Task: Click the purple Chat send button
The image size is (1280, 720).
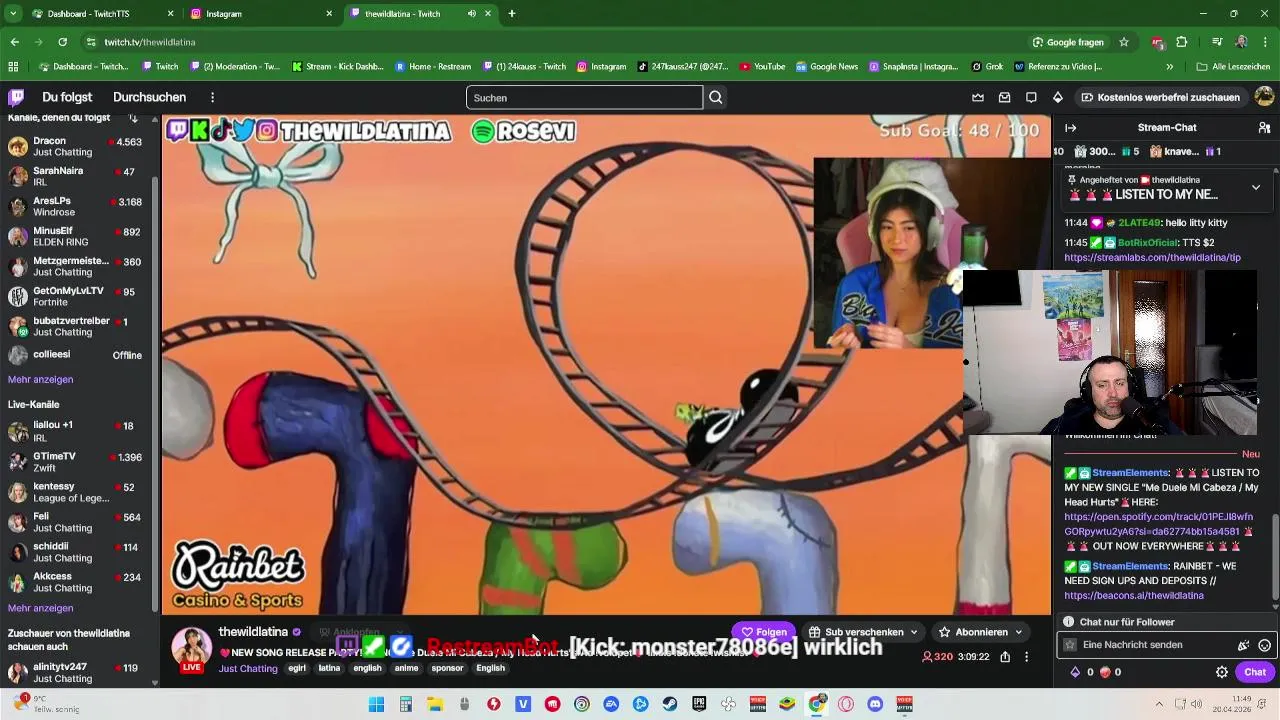Action: (1255, 672)
